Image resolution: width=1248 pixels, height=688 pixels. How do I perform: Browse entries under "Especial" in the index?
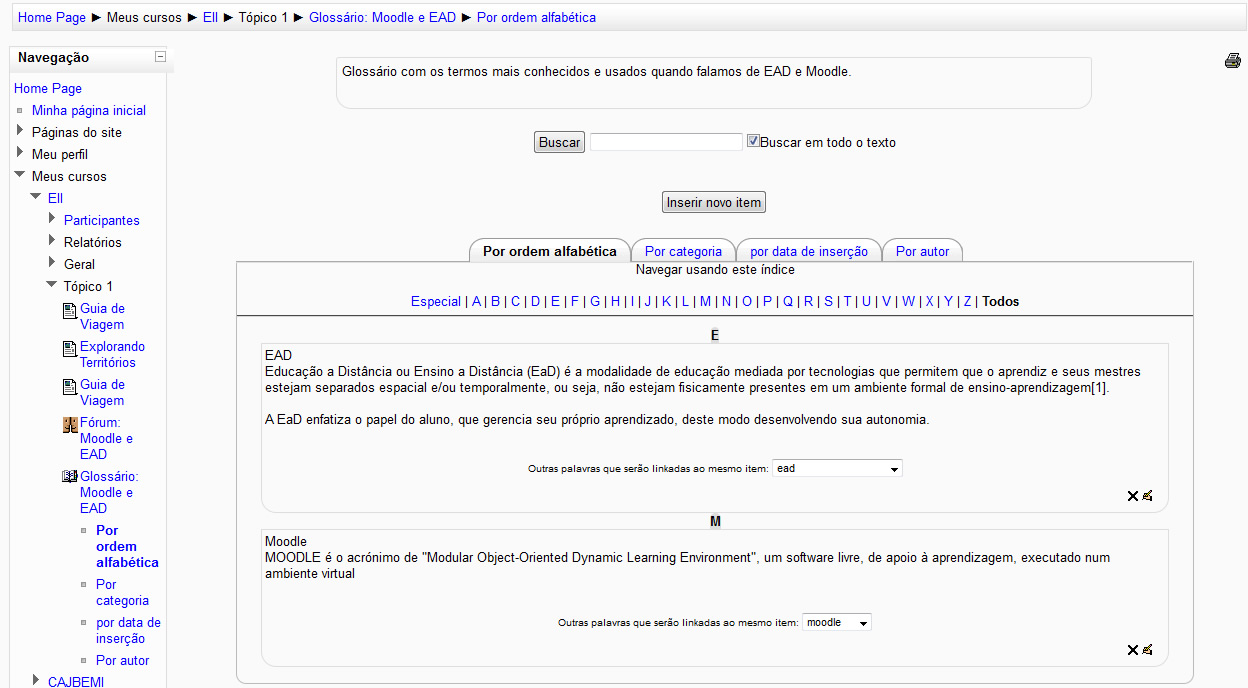436,301
